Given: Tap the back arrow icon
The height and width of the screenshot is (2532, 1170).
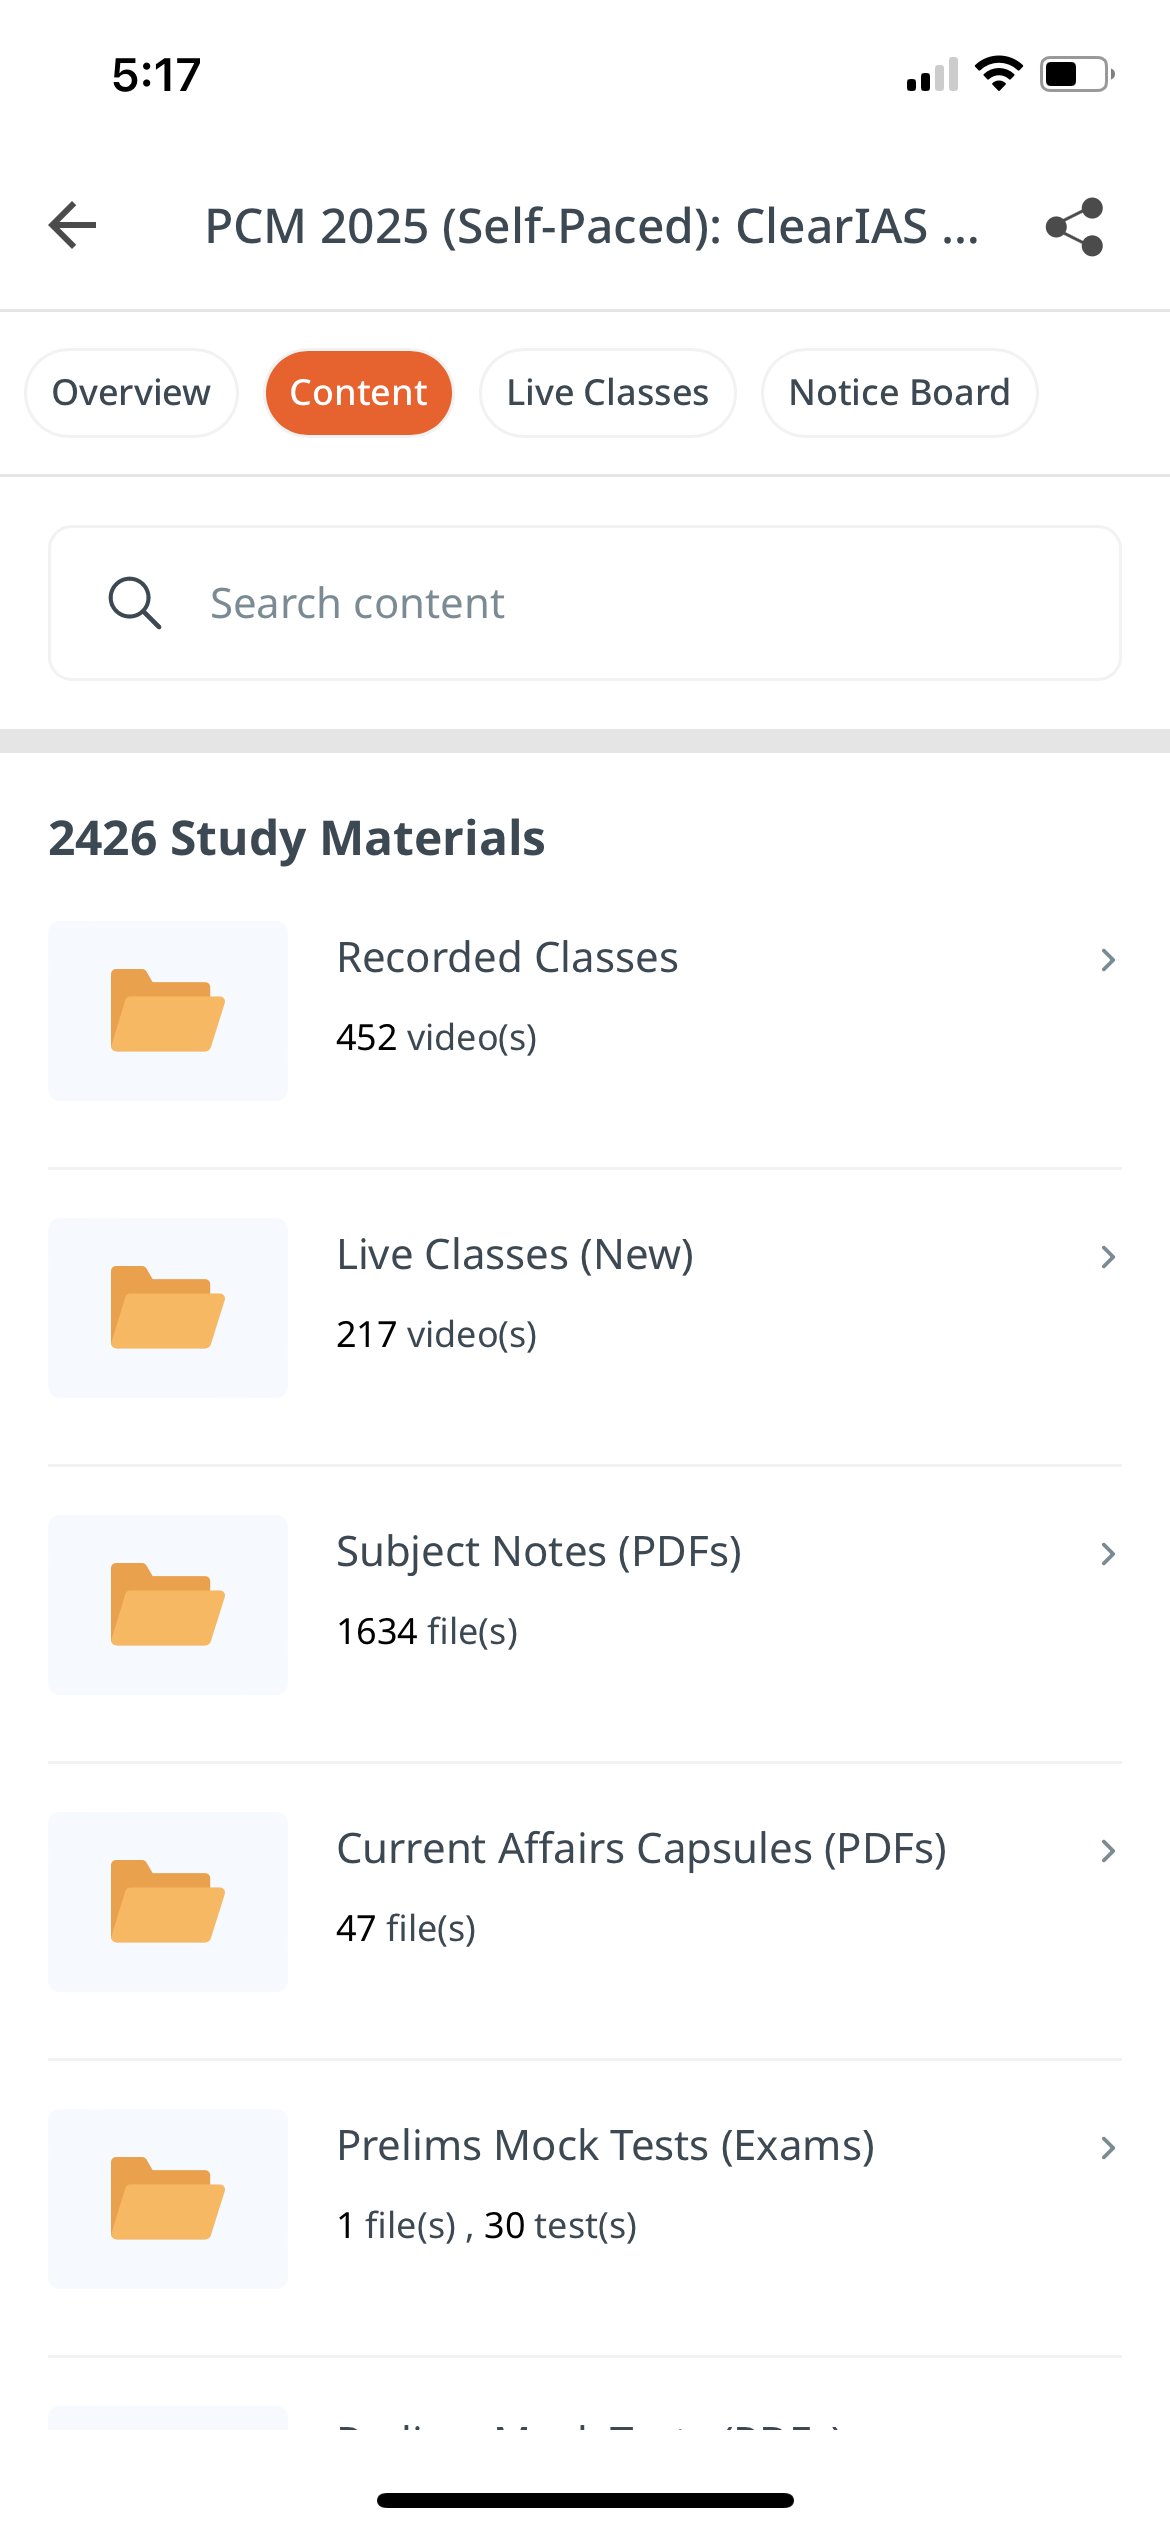Looking at the screenshot, I should click(73, 225).
